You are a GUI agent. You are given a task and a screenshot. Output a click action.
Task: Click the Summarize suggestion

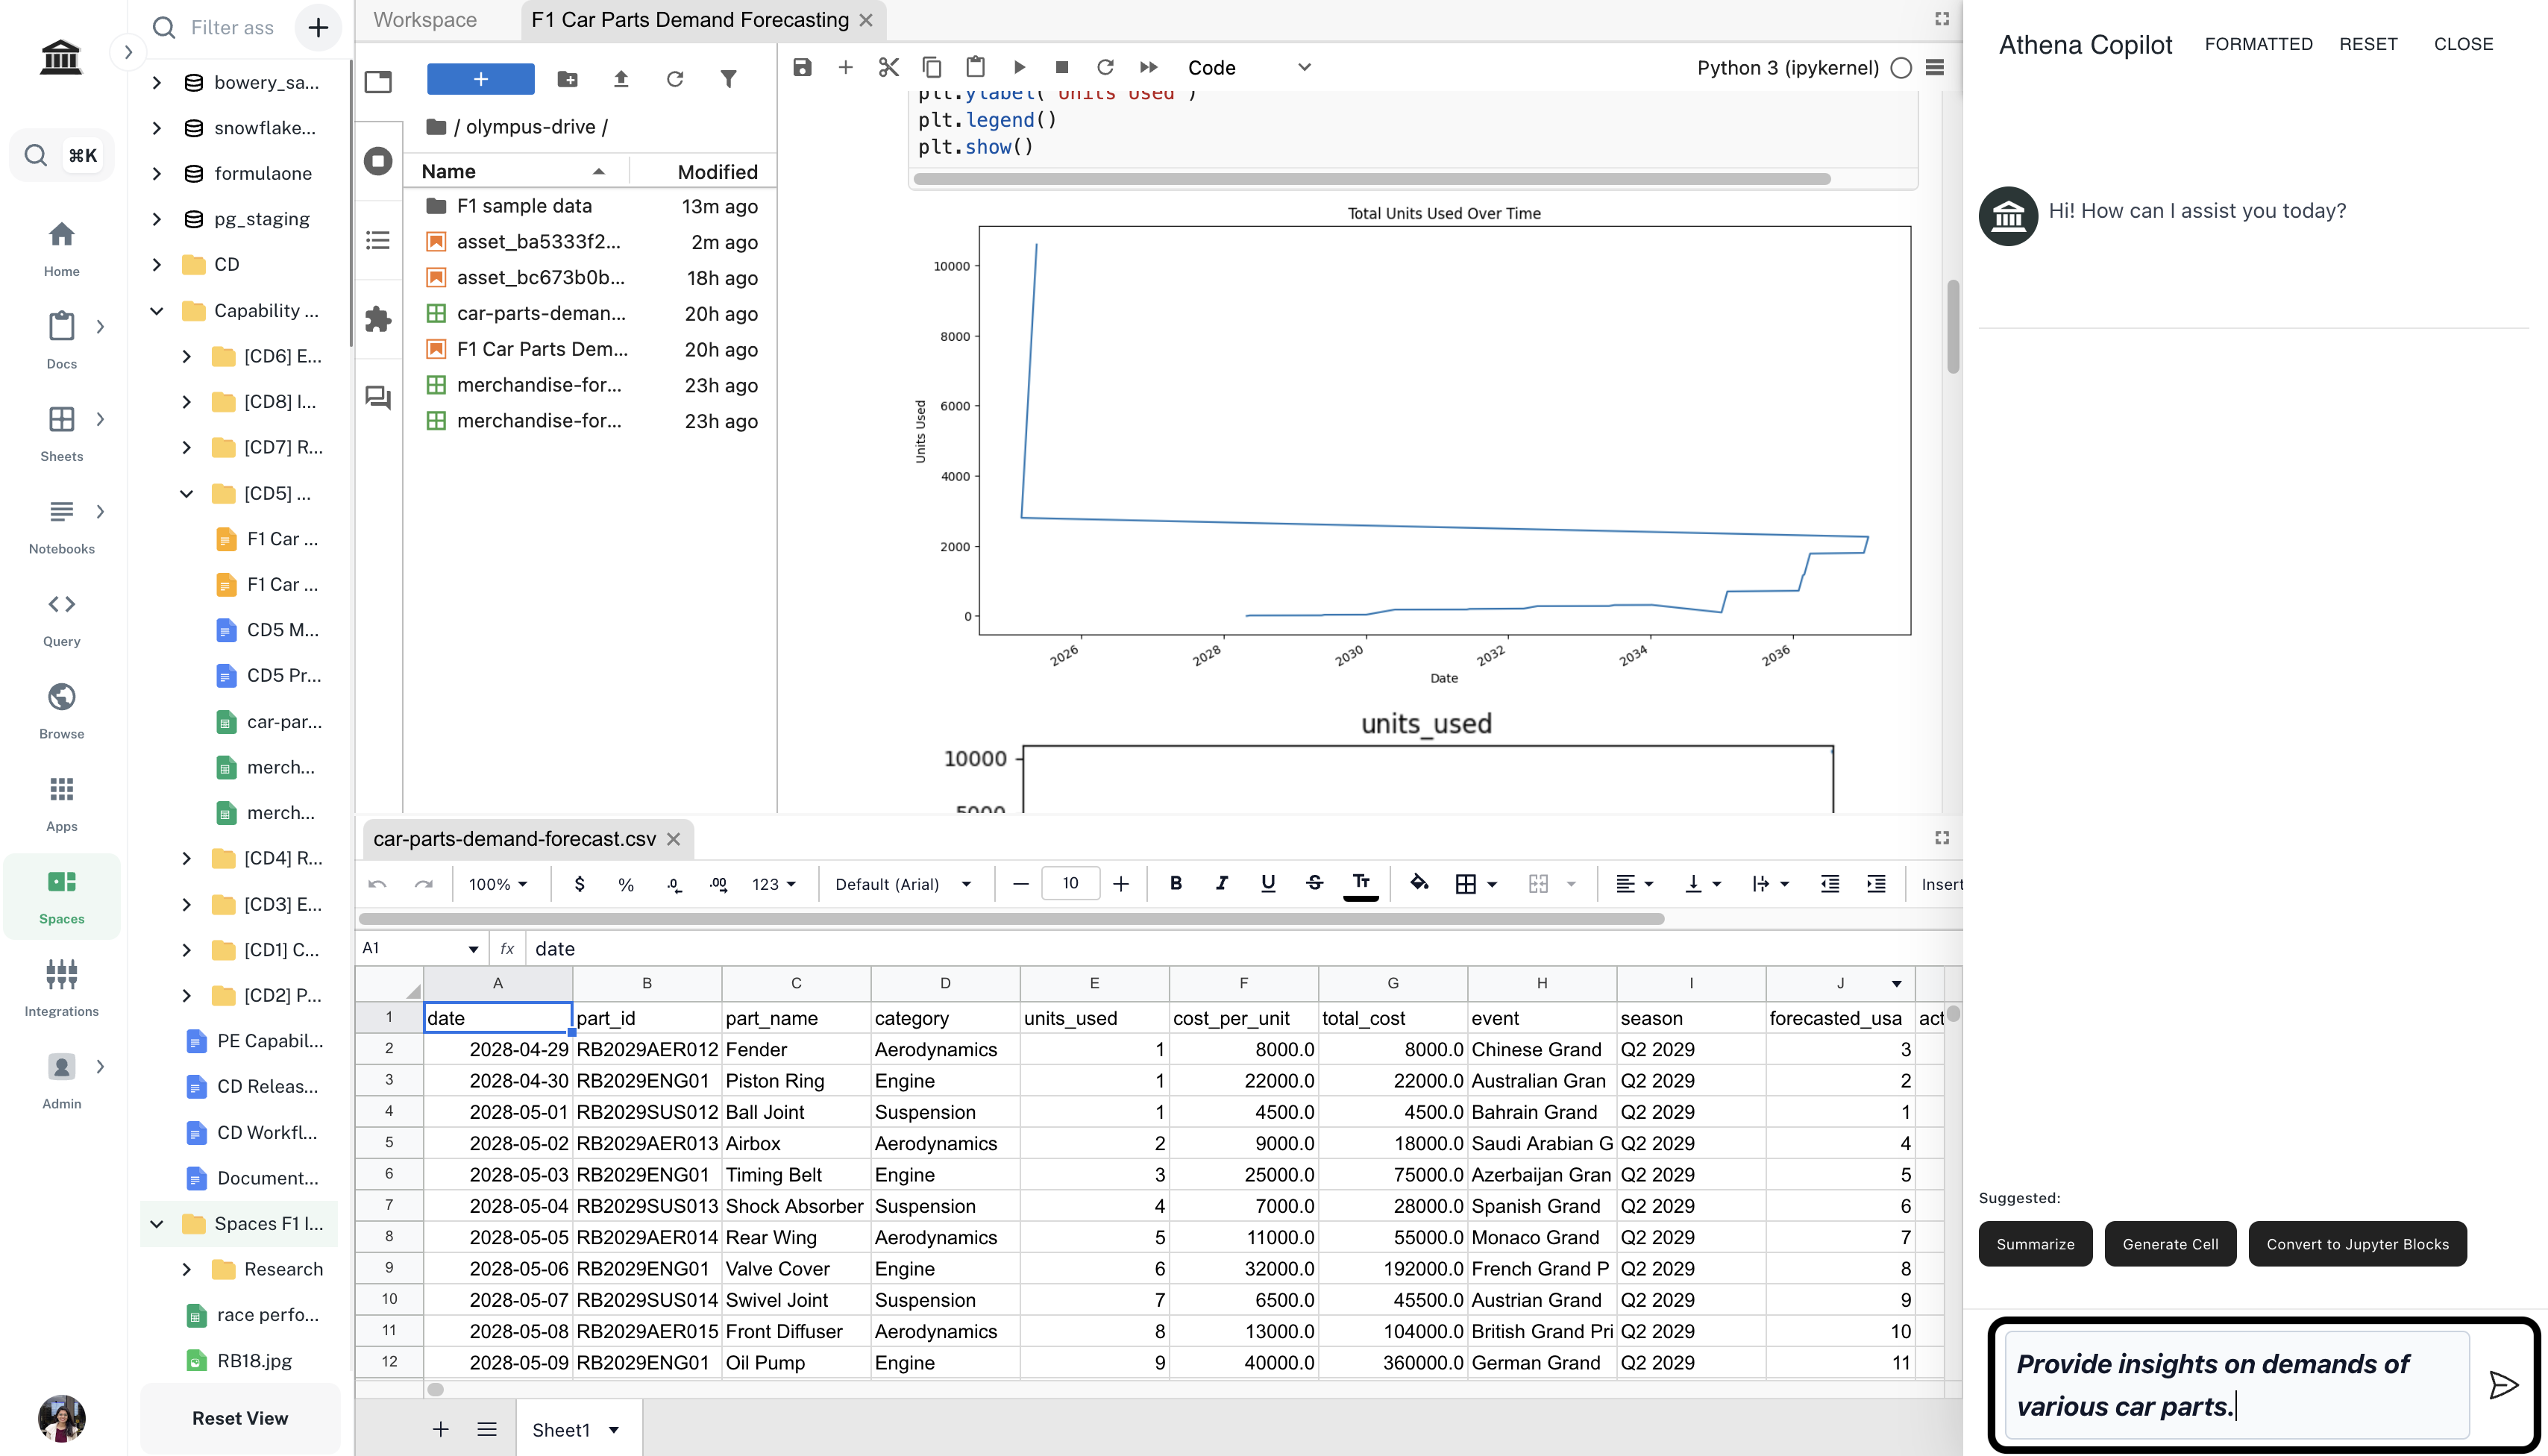coord(2035,1244)
